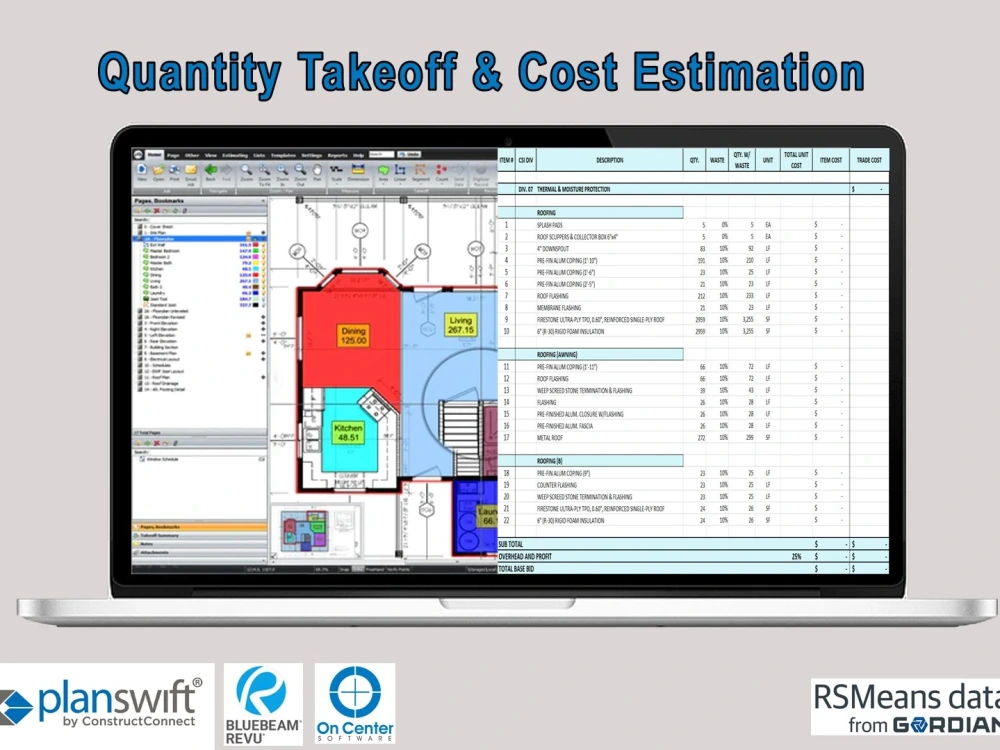
Task: Click red X delete in Pages toolbar
Action: coord(157,210)
